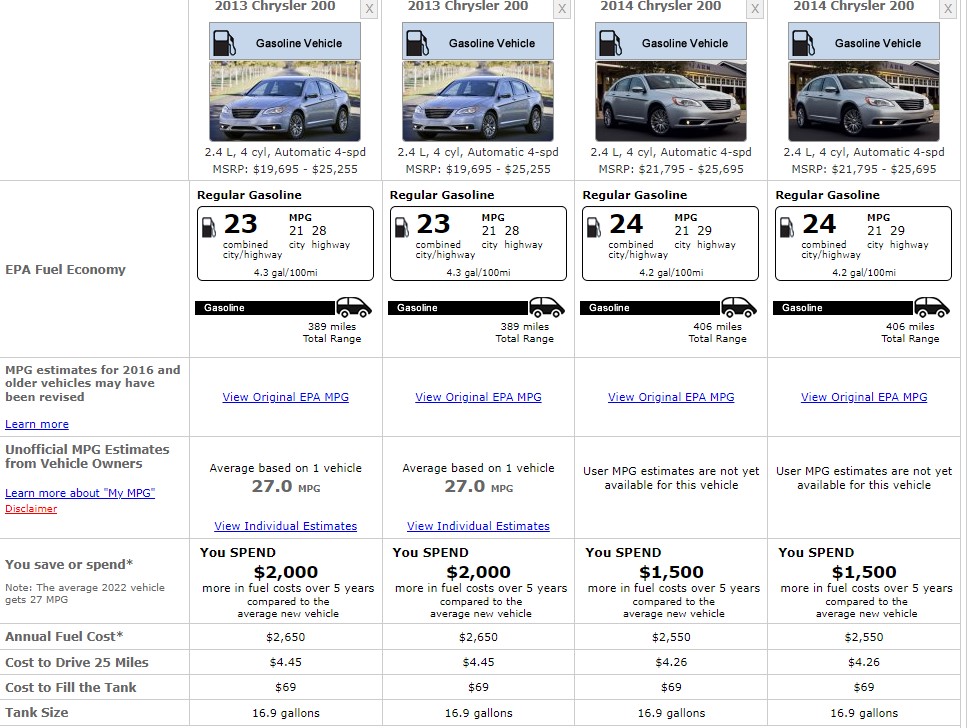The height and width of the screenshot is (728, 967).
Task: Select the Tank Size row label
Action: [37, 713]
